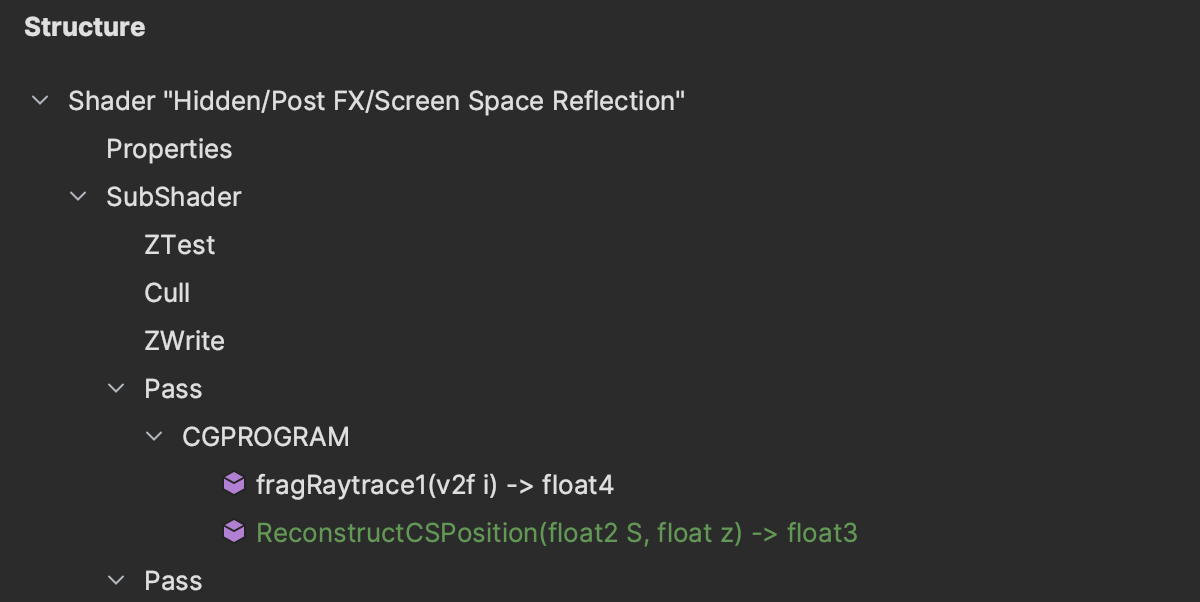Select the Cull entry

pyautogui.click(x=167, y=293)
